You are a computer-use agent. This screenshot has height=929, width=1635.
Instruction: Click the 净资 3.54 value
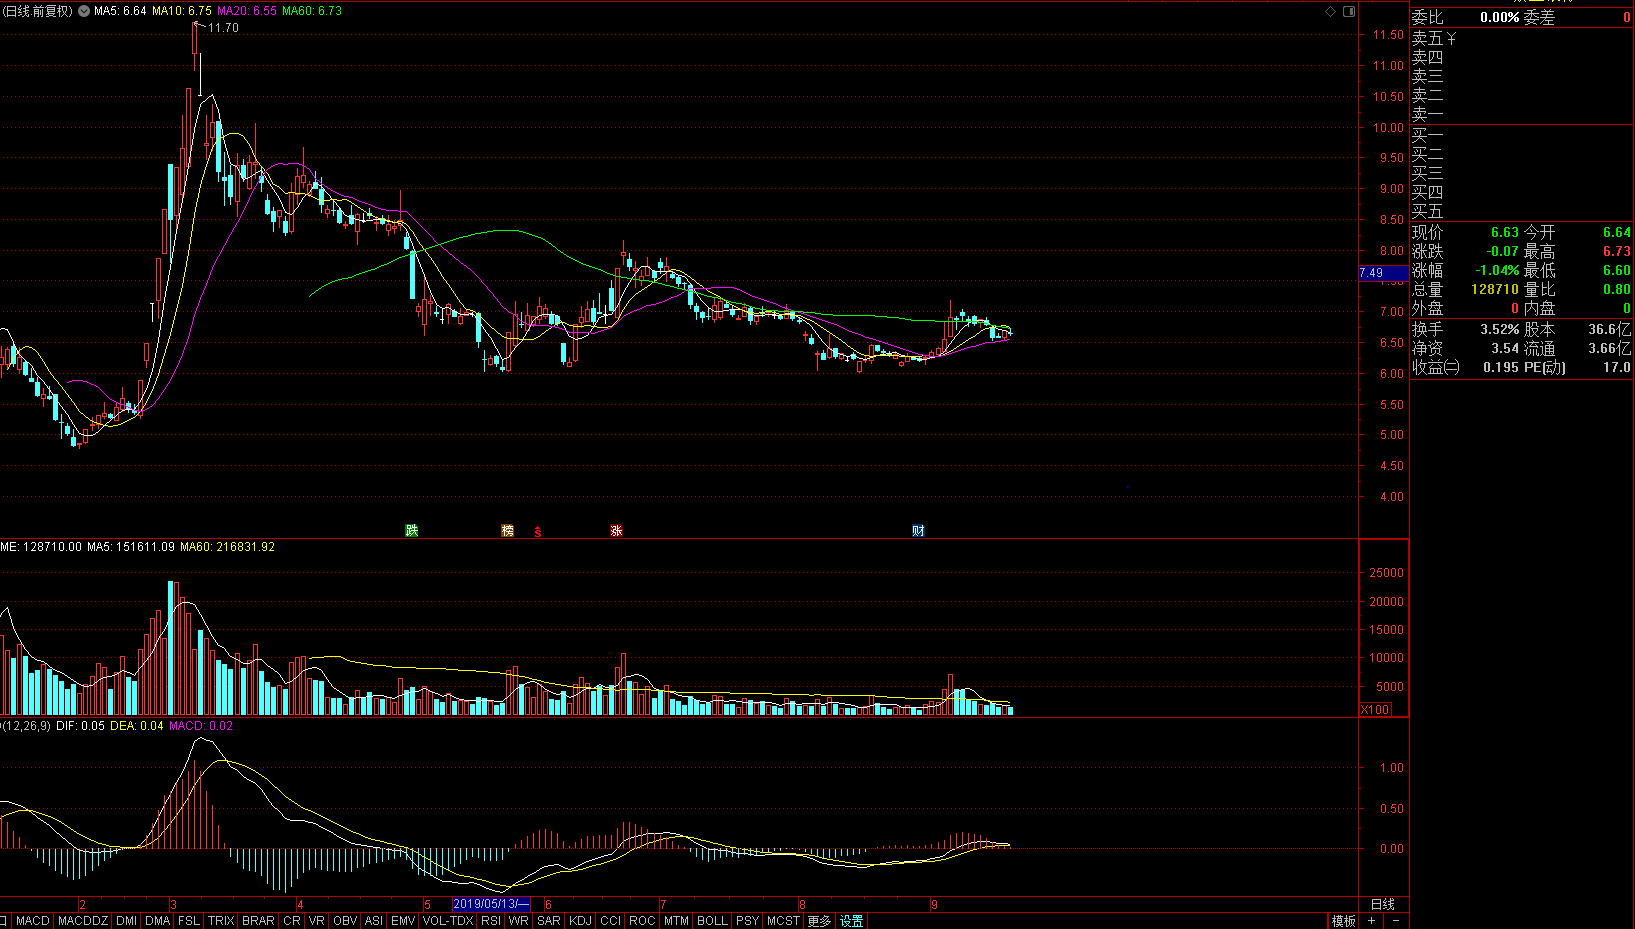pos(1505,348)
